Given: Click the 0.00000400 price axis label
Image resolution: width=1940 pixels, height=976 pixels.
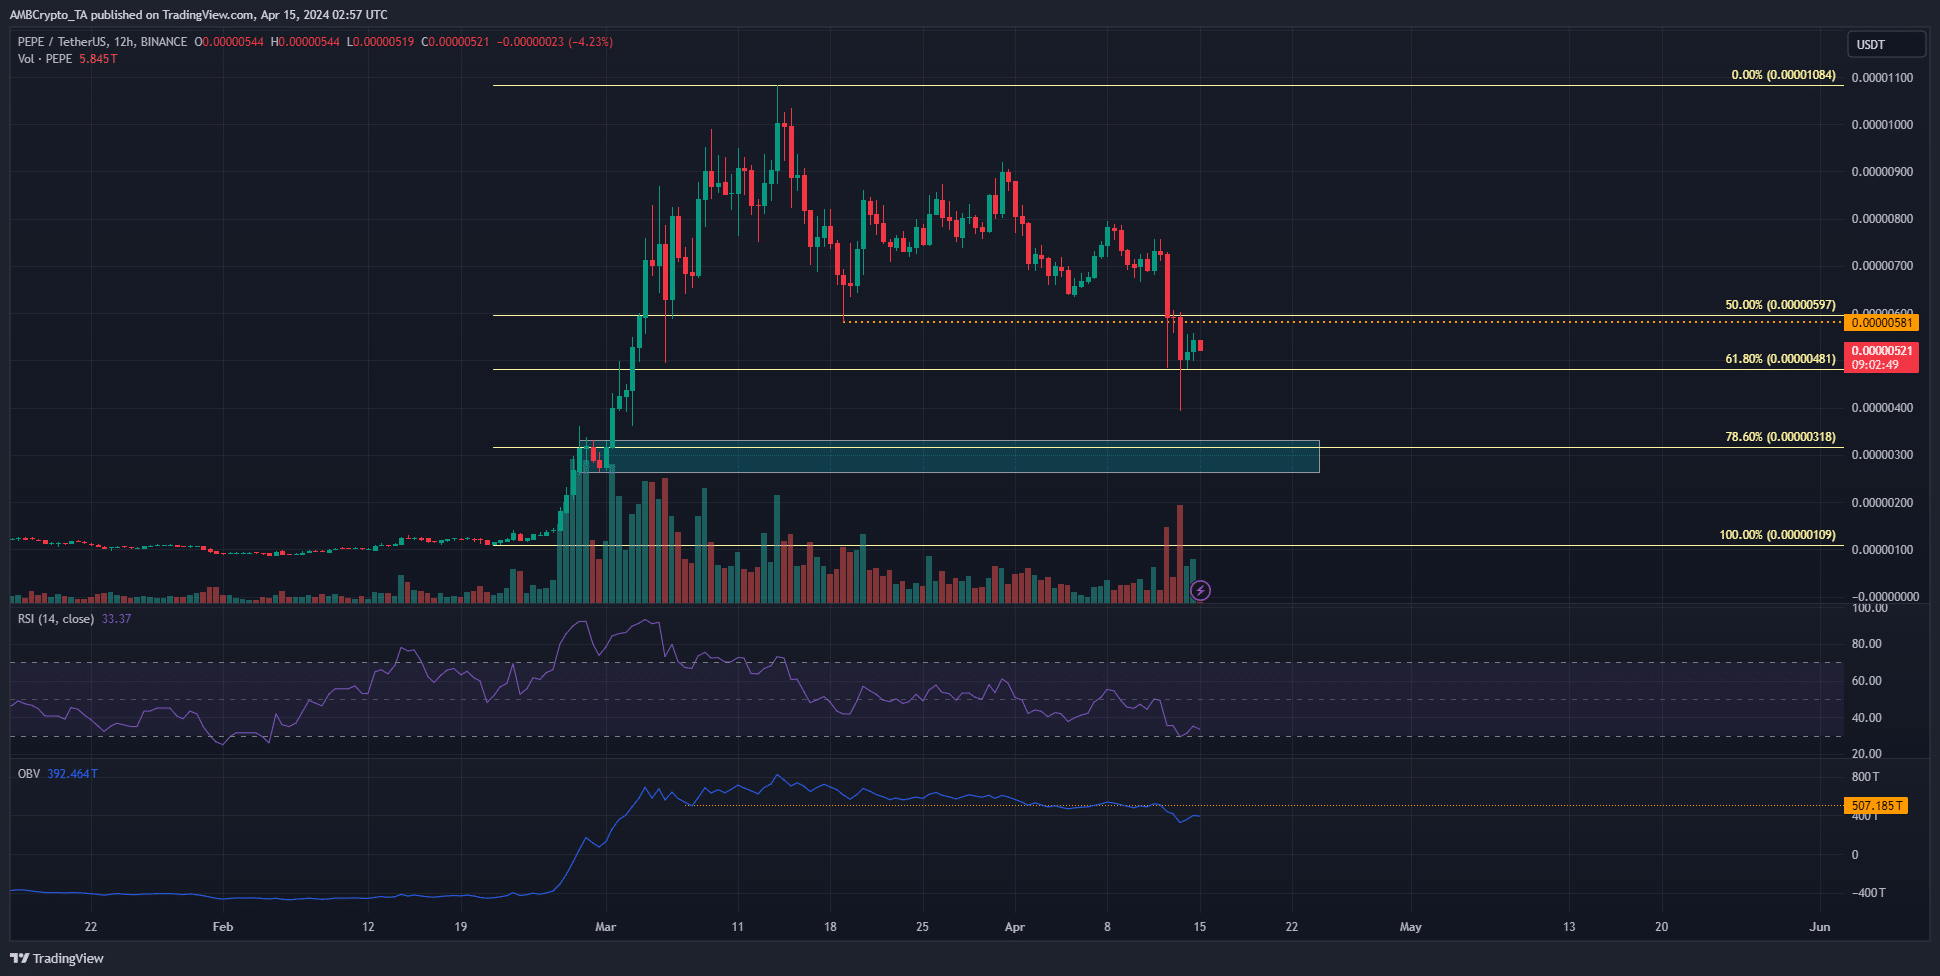Looking at the screenshot, I should click(x=1882, y=408).
